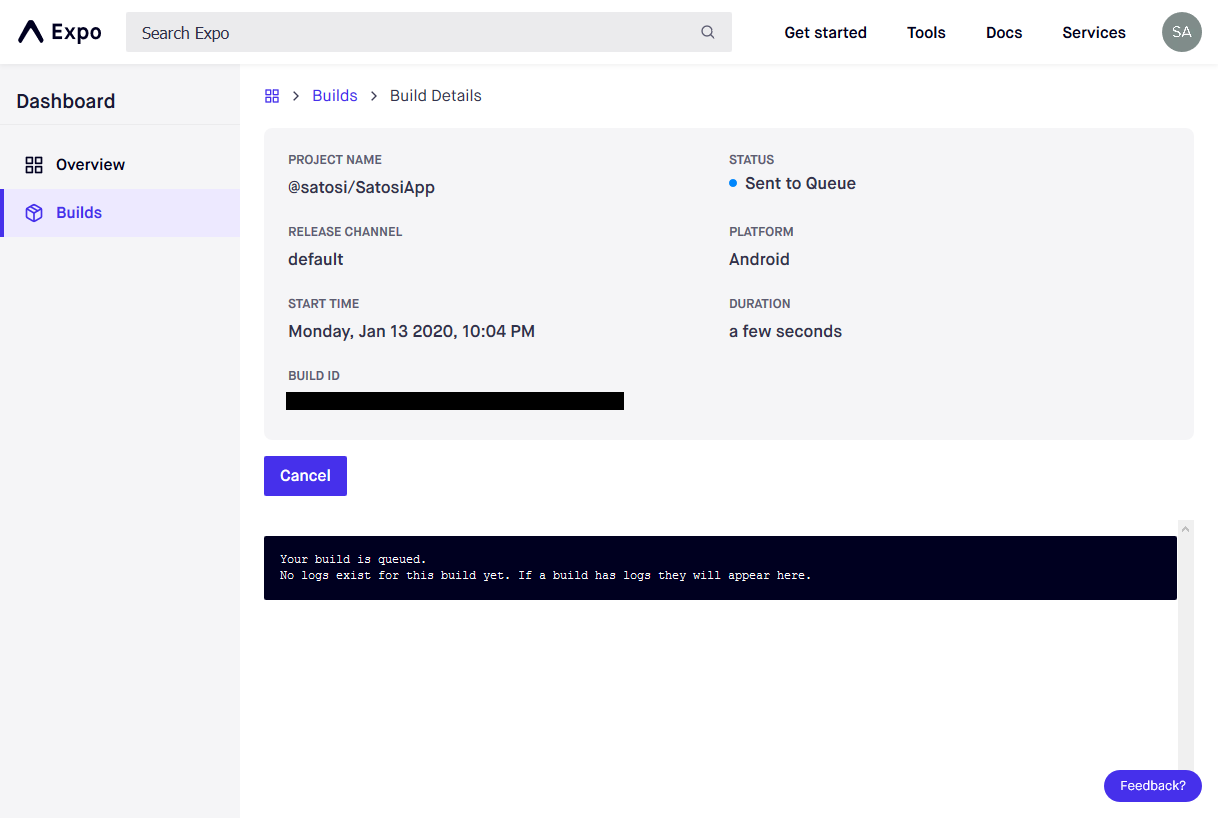Open the Docs menu
The width and height of the screenshot is (1218, 818).
pos(1004,32)
